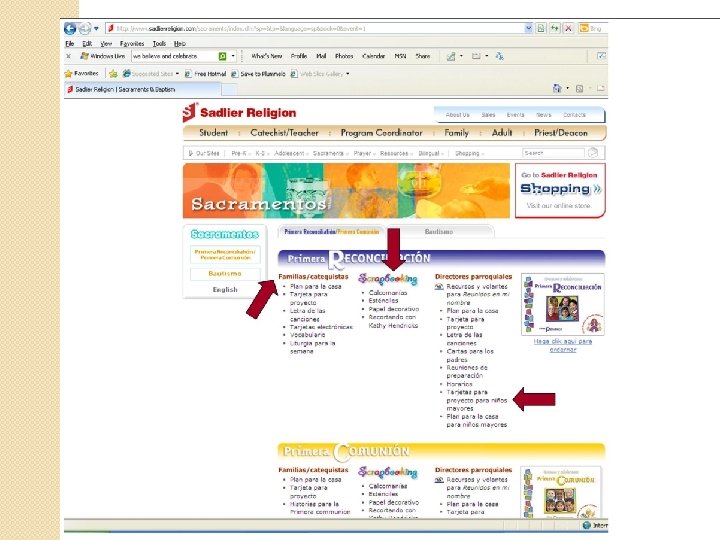The height and width of the screenshot is (540, 720).
Task: Open the Edit menu
Action: pos(87,44)
